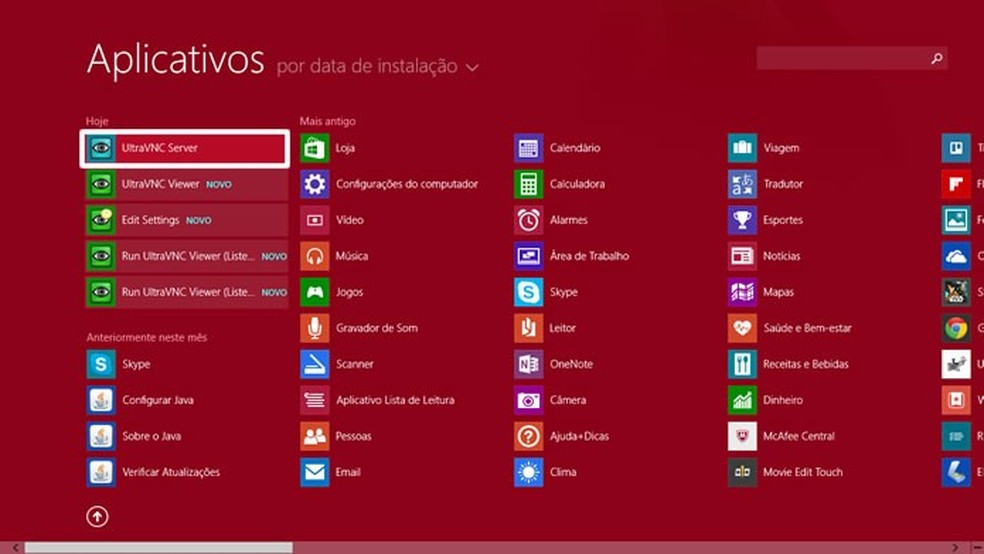This screenshot has width=984, height=554.
Task: Launch OneNote
Action: coord(554,365)
